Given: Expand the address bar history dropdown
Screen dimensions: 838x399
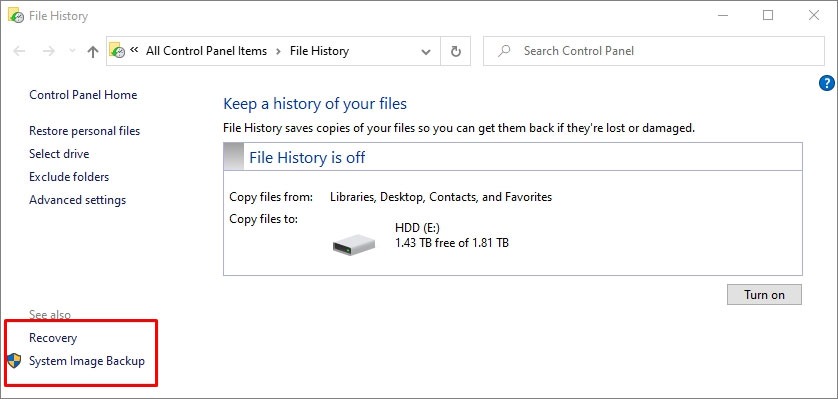Looking at the screenshot, I should pos(426,52).
